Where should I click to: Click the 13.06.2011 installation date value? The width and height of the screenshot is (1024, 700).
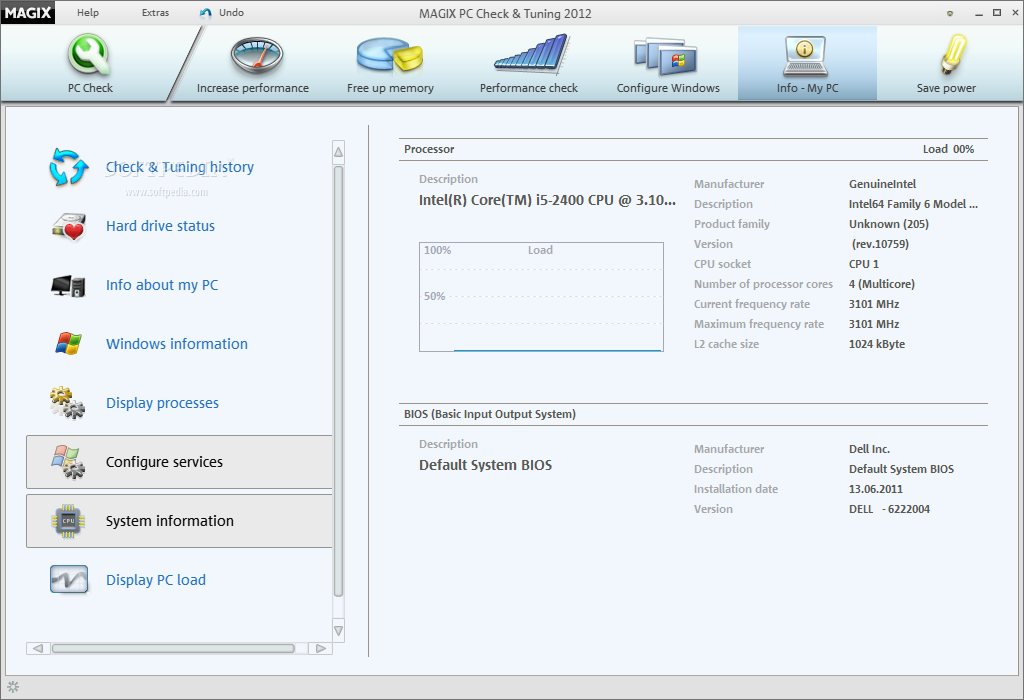pyautogui.click(x=876, y=489)
